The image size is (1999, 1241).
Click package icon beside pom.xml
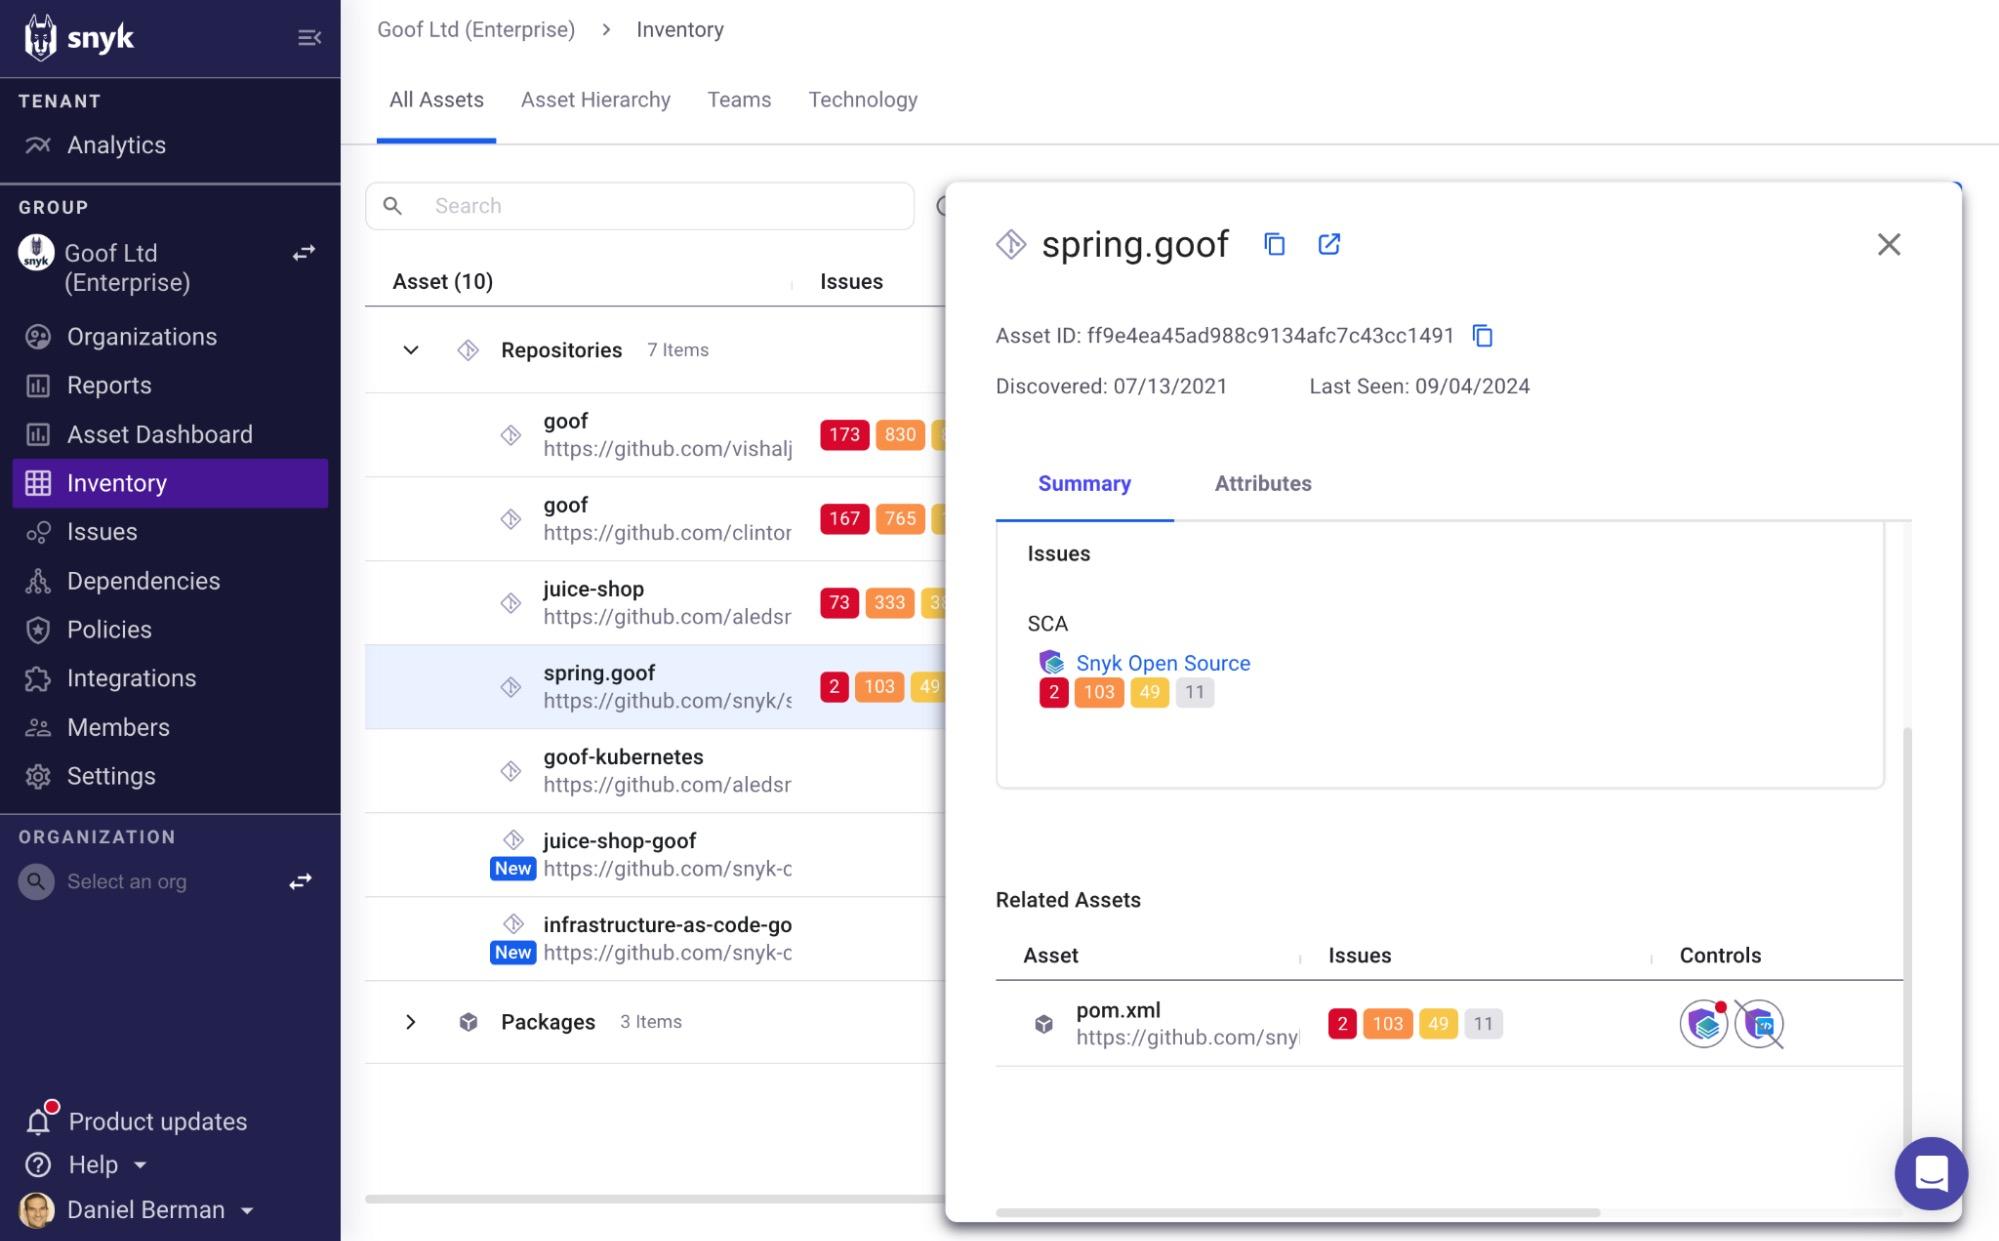[x=1043, y=1024]
